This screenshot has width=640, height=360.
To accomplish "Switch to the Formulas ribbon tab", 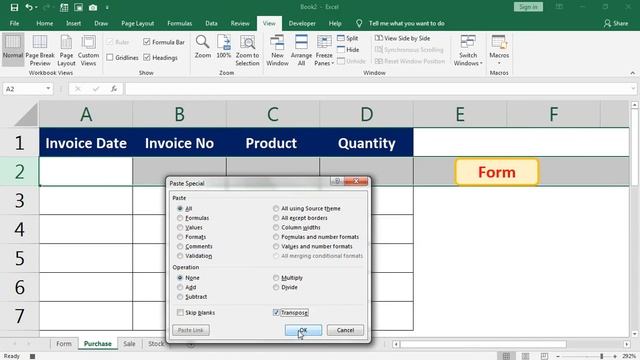I will [180, 23].
